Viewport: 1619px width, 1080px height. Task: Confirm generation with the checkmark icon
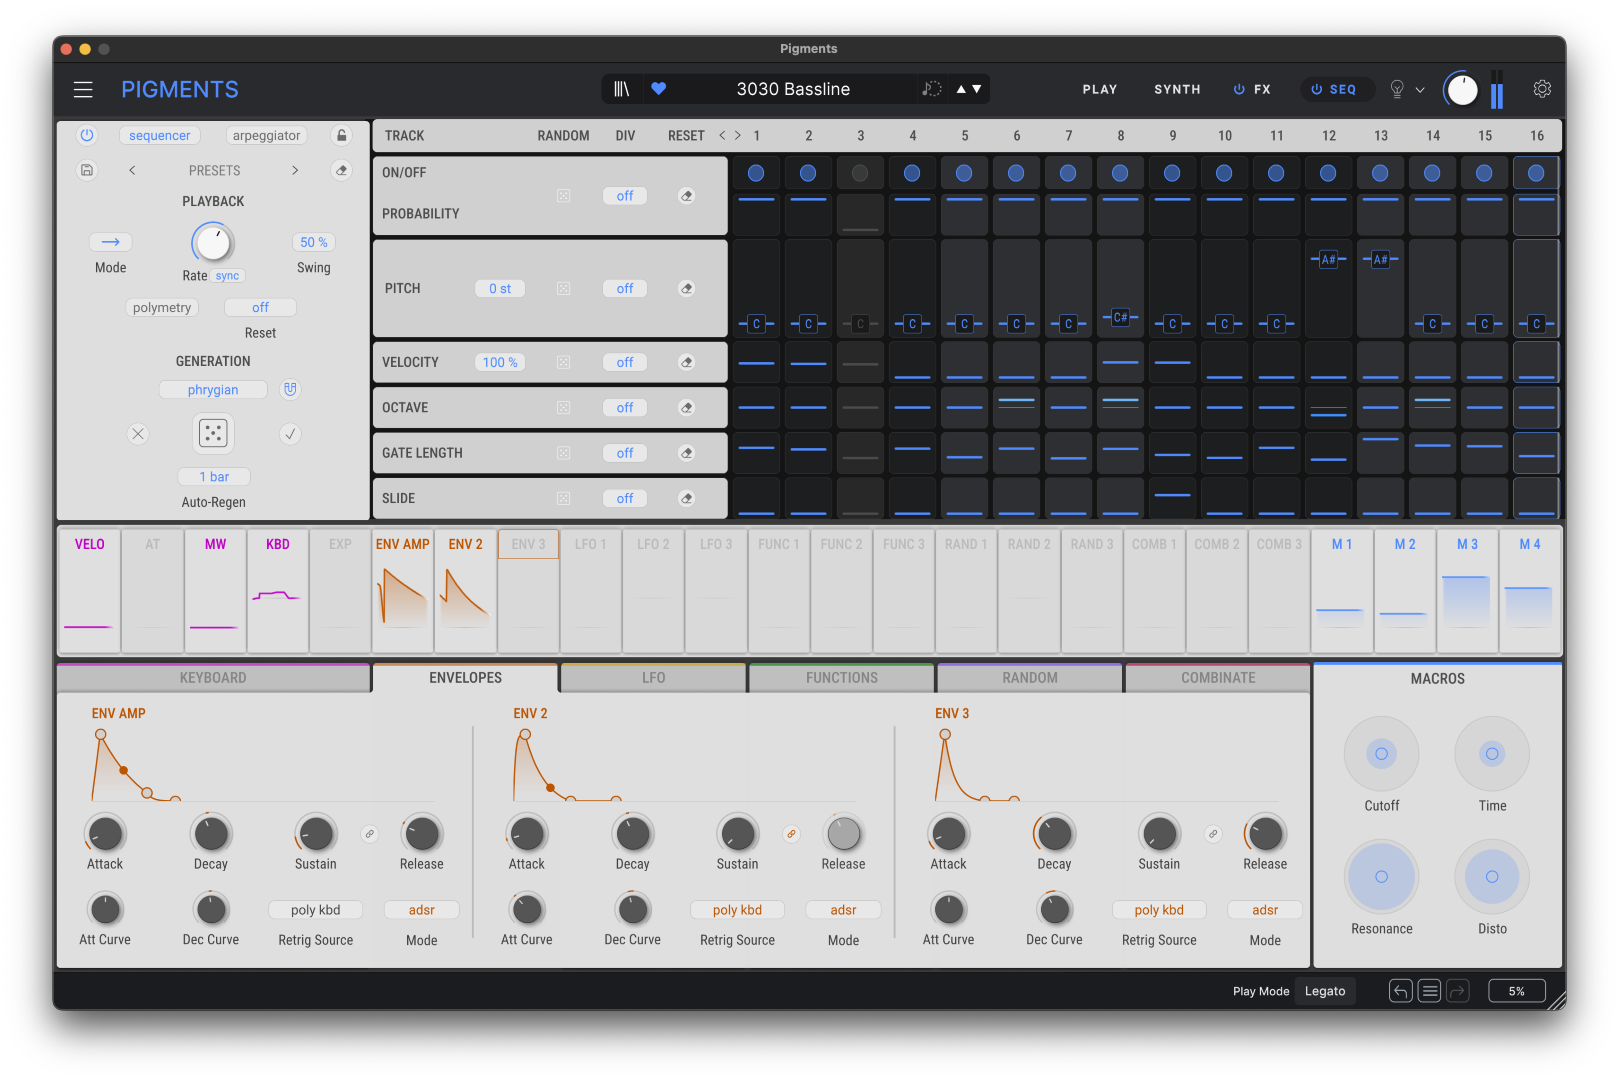[x=289, y=434]
